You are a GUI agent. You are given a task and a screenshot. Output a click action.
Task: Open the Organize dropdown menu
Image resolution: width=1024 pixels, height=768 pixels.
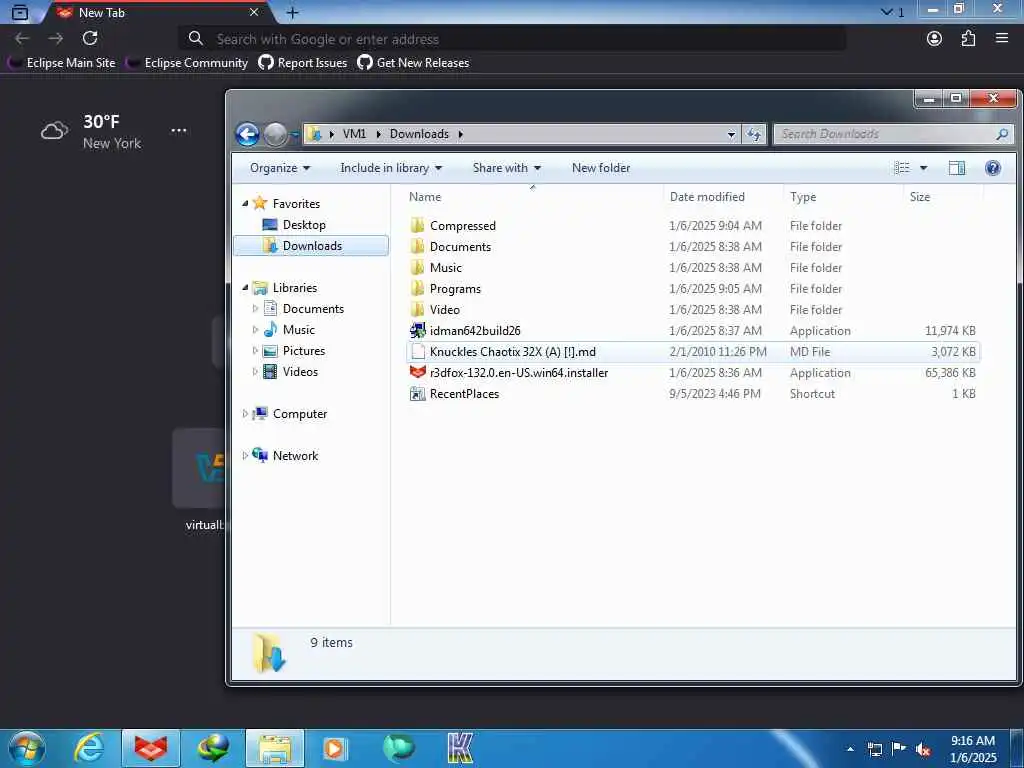[x=280, y=168]
